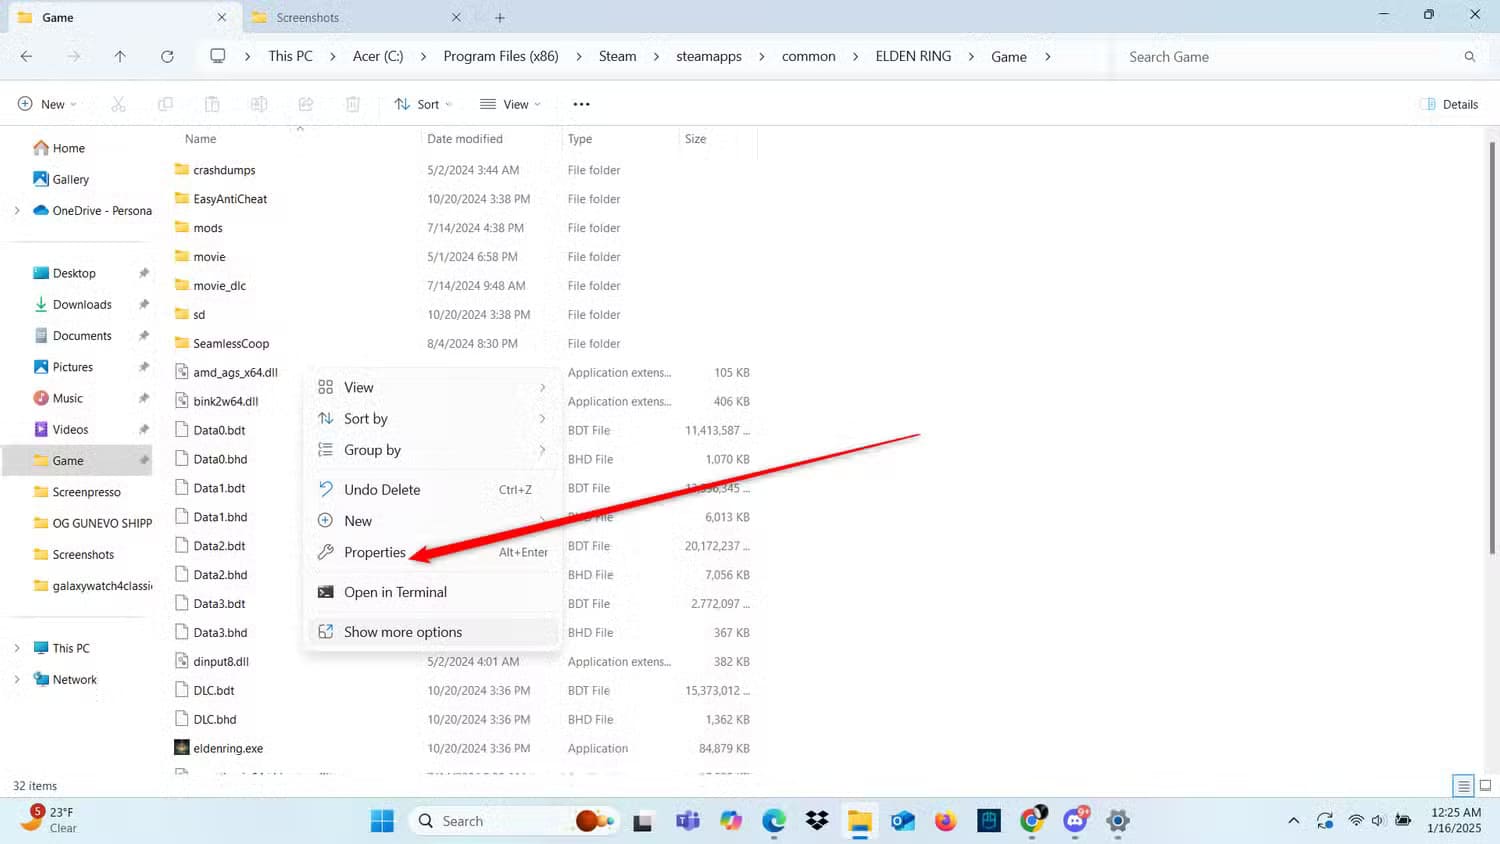
Task: Open Firefox from the taskbar
Action: tap(945, 821)
